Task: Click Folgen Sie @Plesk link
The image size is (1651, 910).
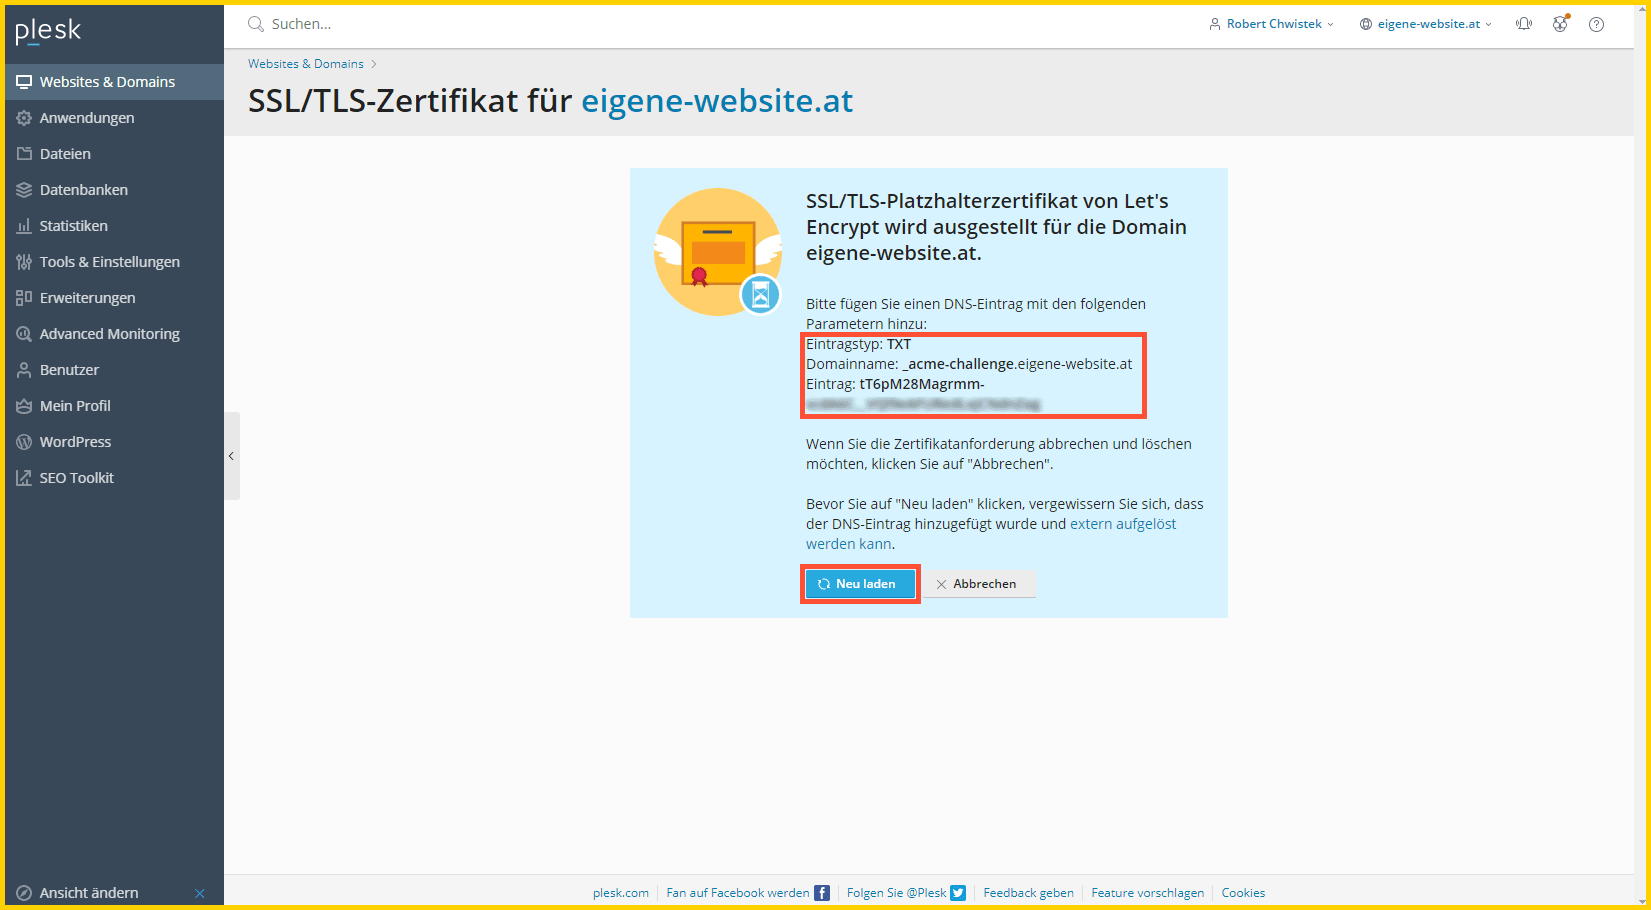Action: [x=897, y=893]
